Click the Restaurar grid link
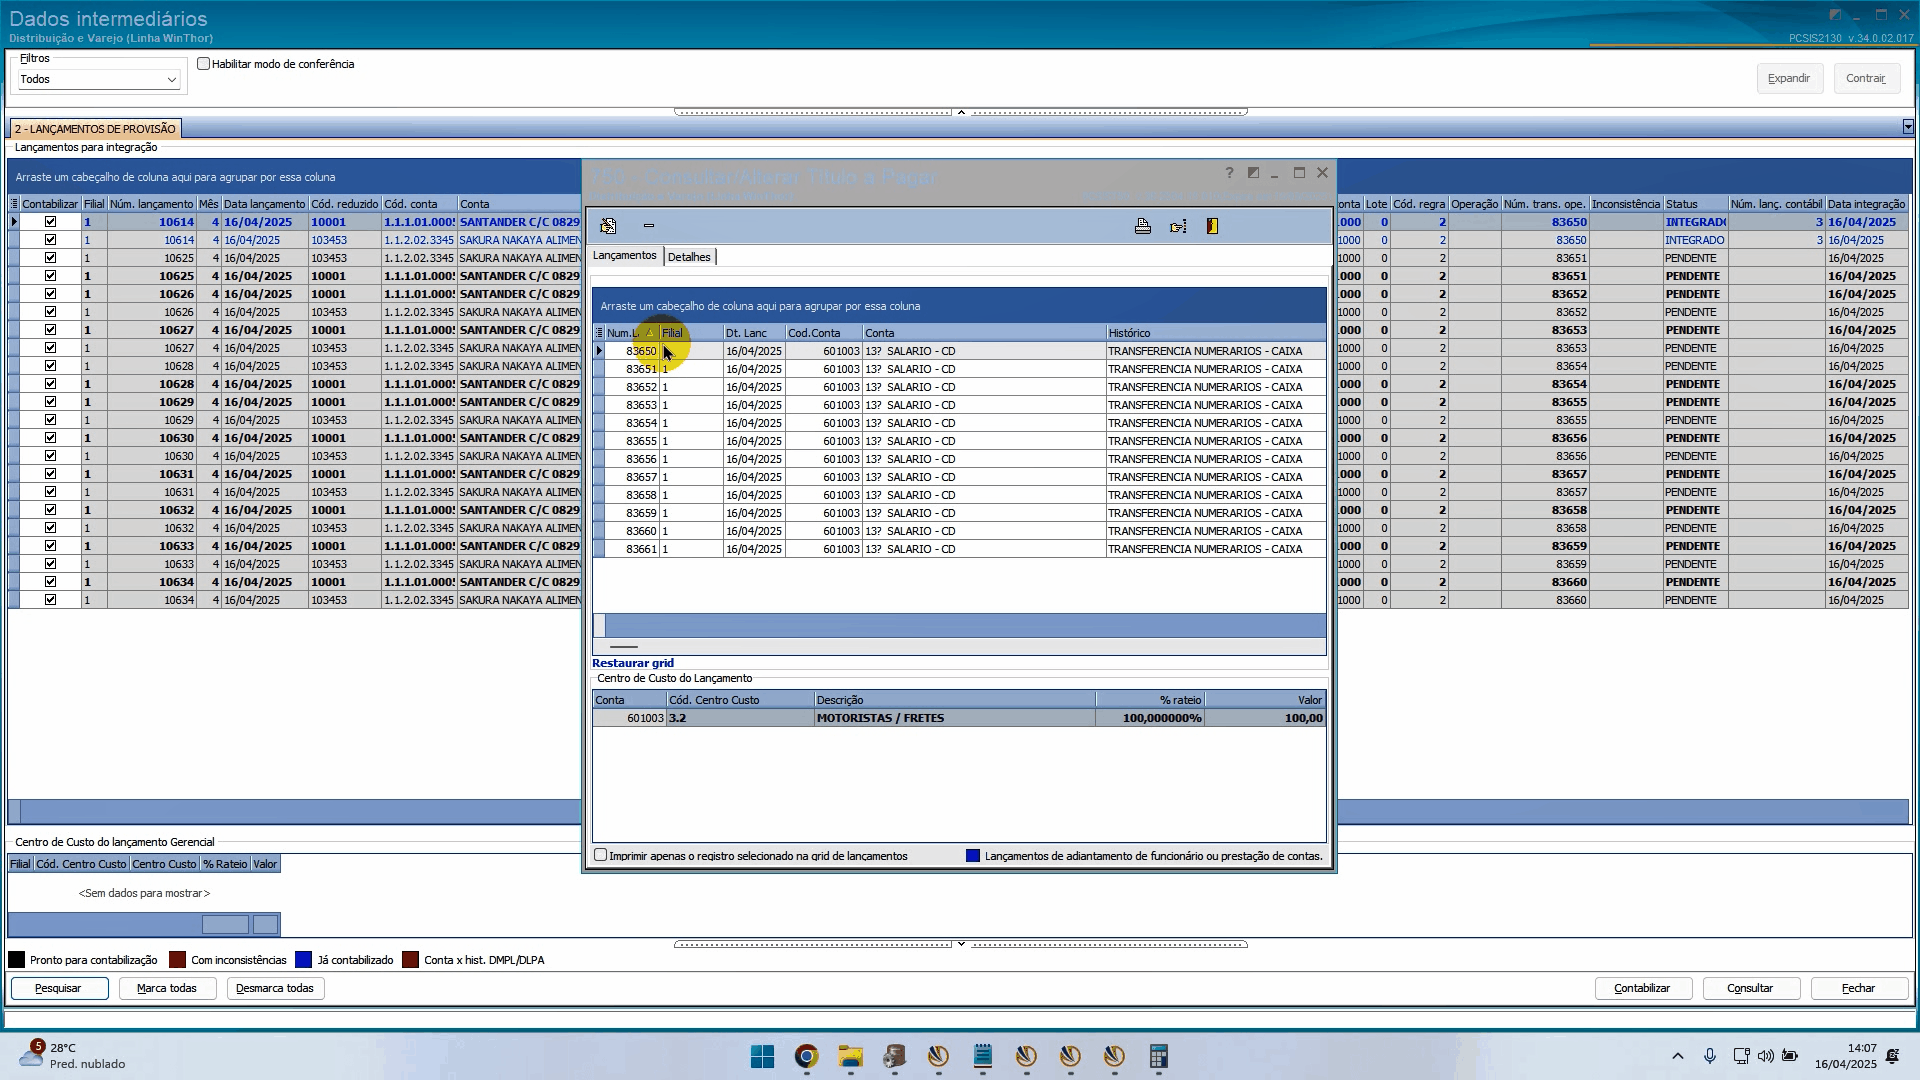The height and width of the screenshot is (1080, 1920). pyautogui.click(x=633, y=663)
